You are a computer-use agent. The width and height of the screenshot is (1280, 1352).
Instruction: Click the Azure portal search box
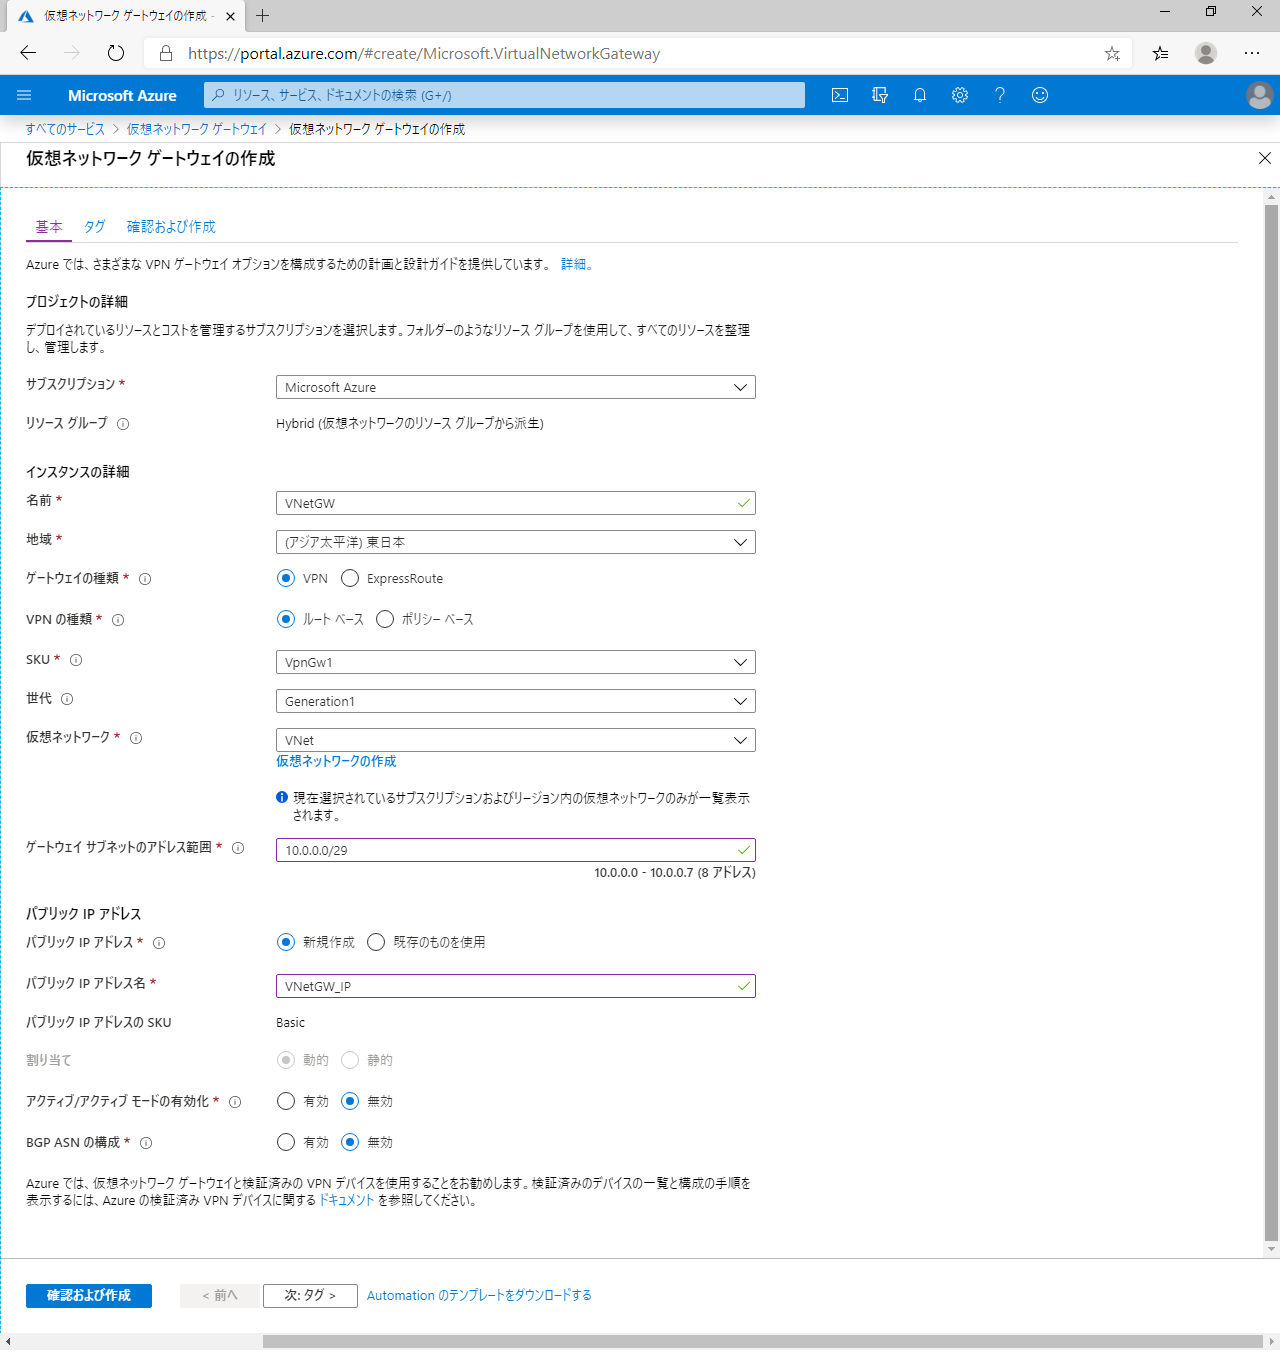[504, 95]
